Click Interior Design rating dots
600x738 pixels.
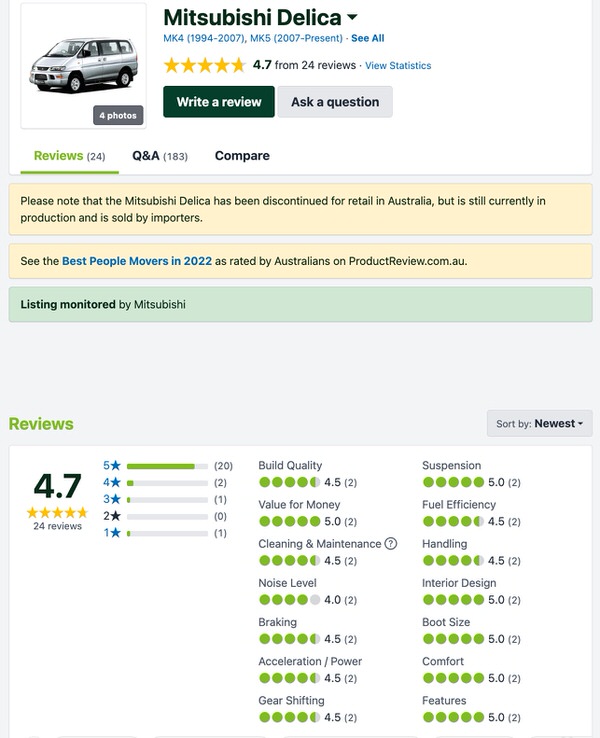point(453,600)
